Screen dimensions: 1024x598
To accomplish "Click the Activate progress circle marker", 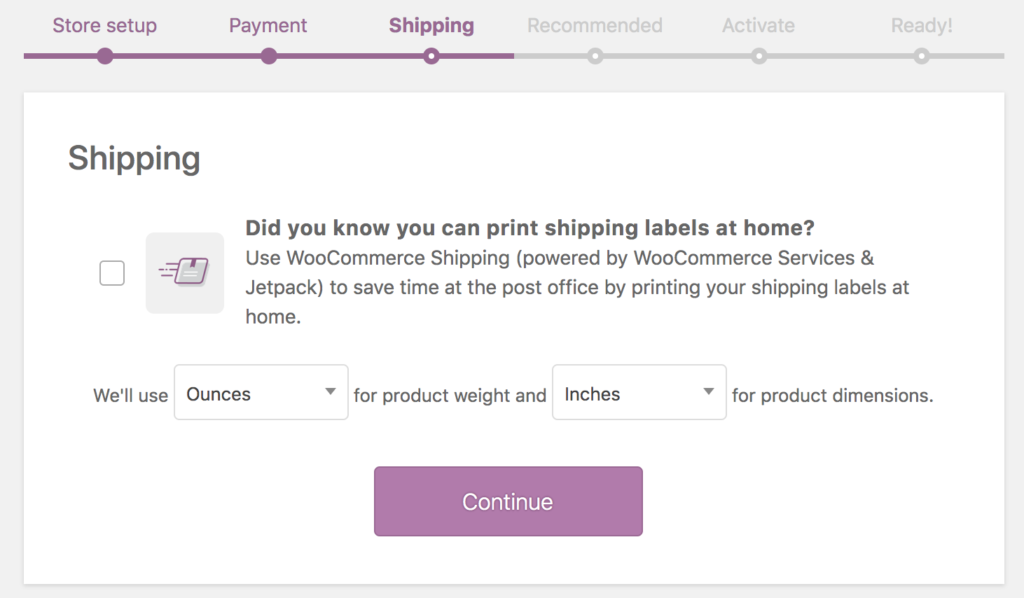I will click(x=759, y=56).
